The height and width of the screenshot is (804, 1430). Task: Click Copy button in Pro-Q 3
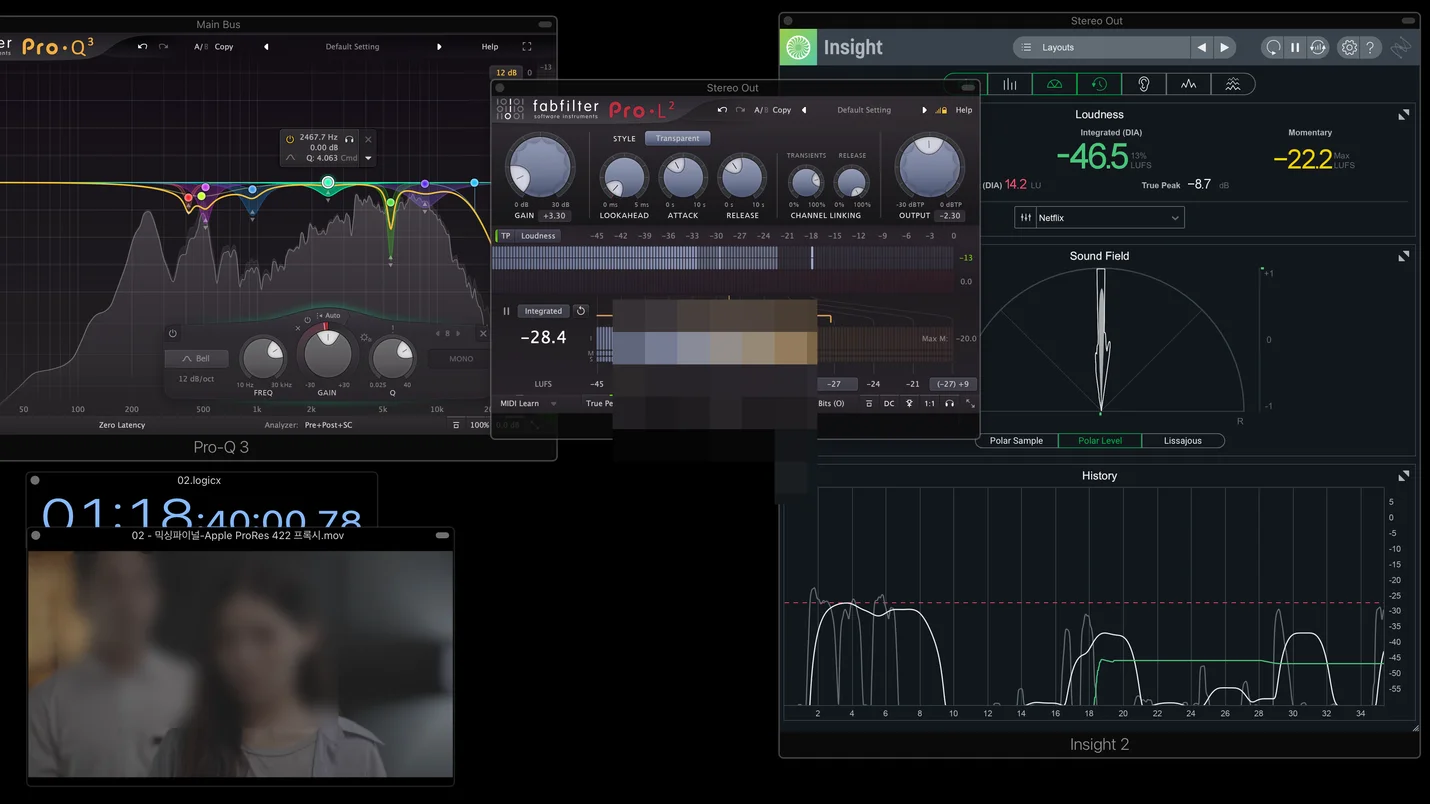click(x=224, y=47)
